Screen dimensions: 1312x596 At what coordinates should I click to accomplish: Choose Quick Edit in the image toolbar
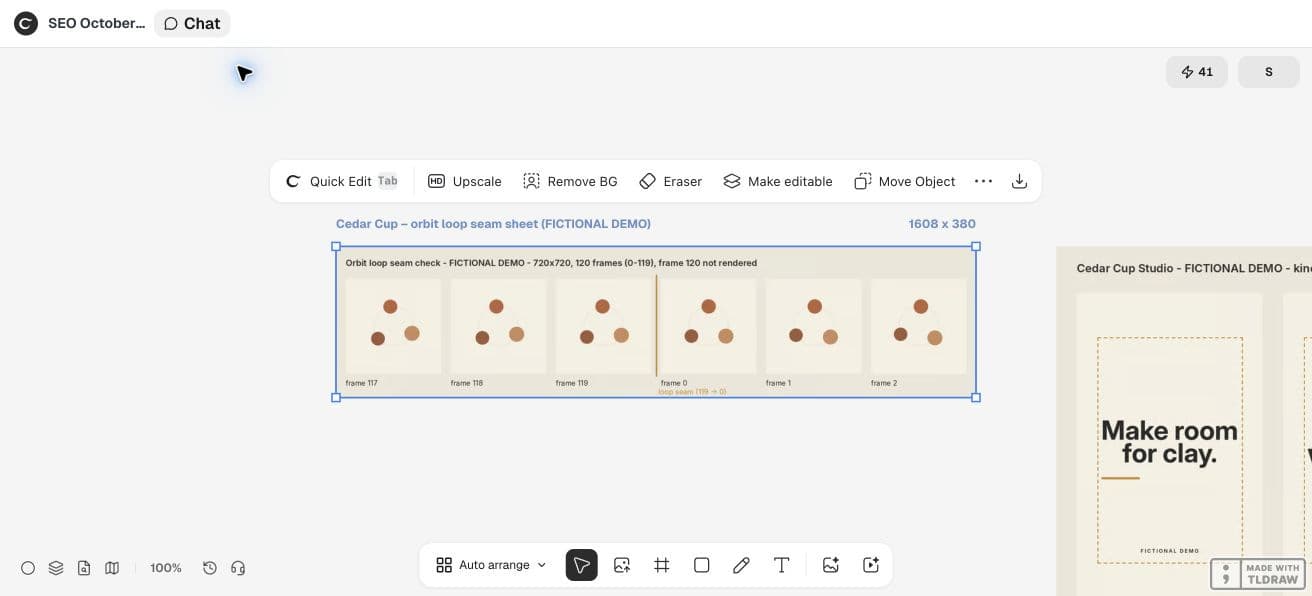tap(341, 181)
